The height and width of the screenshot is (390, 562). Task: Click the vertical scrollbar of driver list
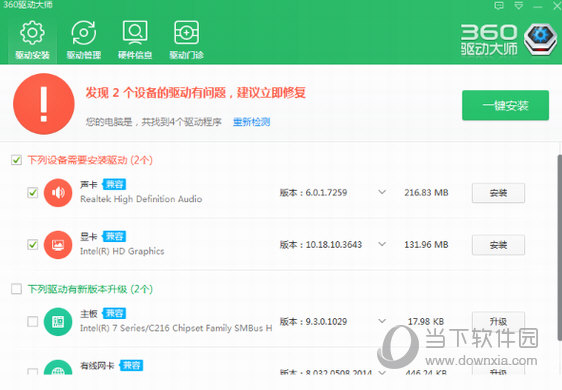[559, 247]
